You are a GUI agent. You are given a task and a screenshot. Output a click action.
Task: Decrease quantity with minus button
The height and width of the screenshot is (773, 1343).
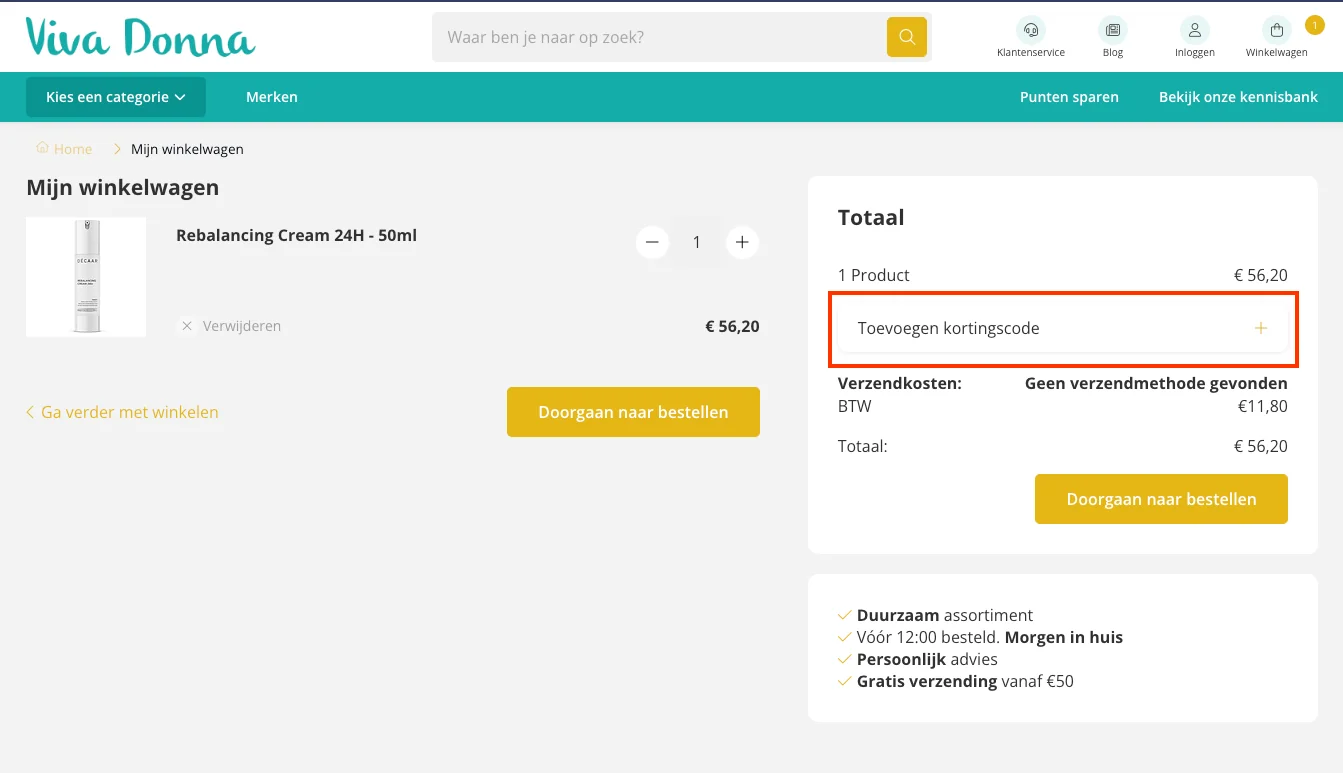click(x=652, y=242)
